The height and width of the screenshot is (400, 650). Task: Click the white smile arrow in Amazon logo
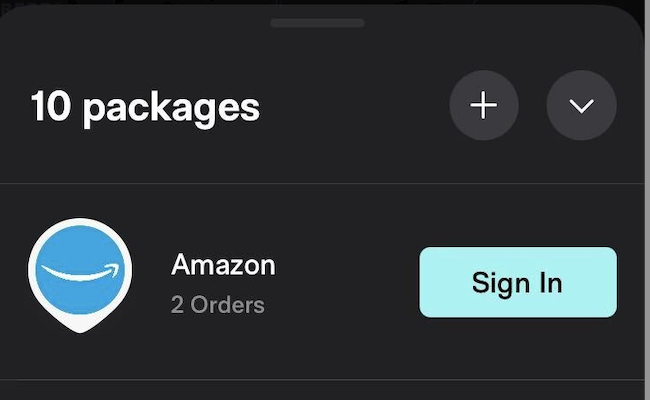pos(81,272)
